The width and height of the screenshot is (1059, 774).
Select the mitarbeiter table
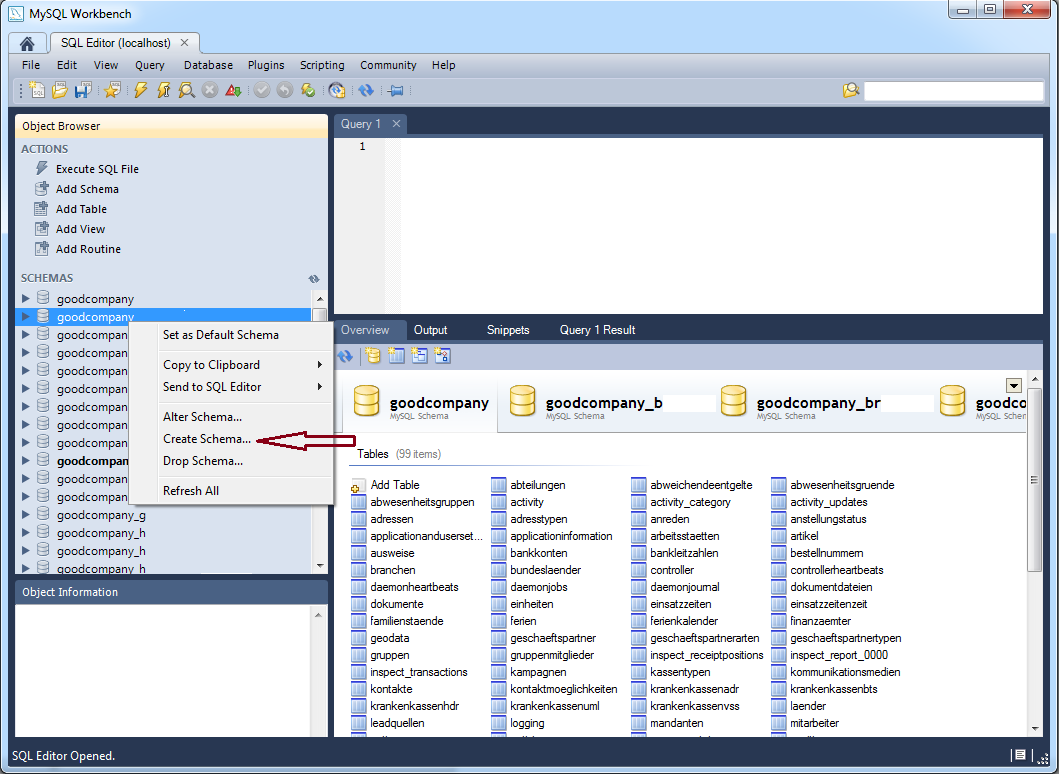click(x=806, y=723)
